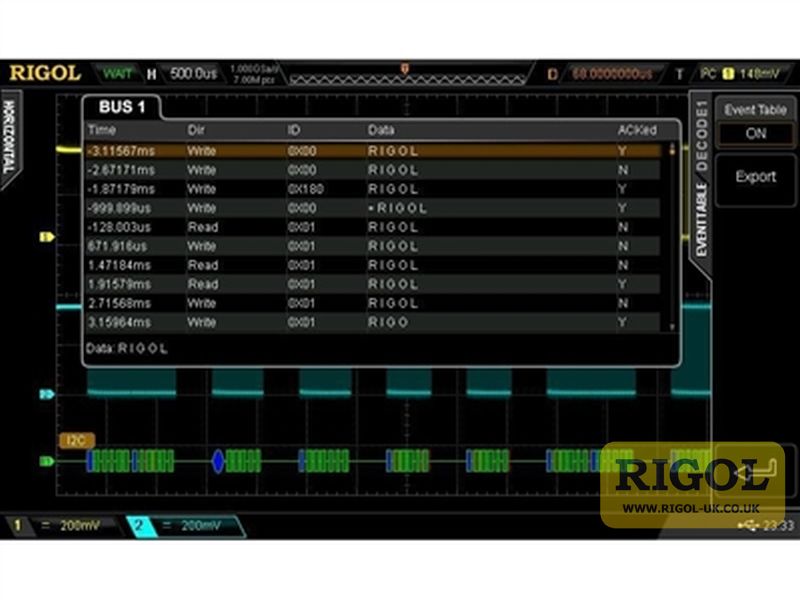Select channel 1 200mV scale label

pos(80,526)
